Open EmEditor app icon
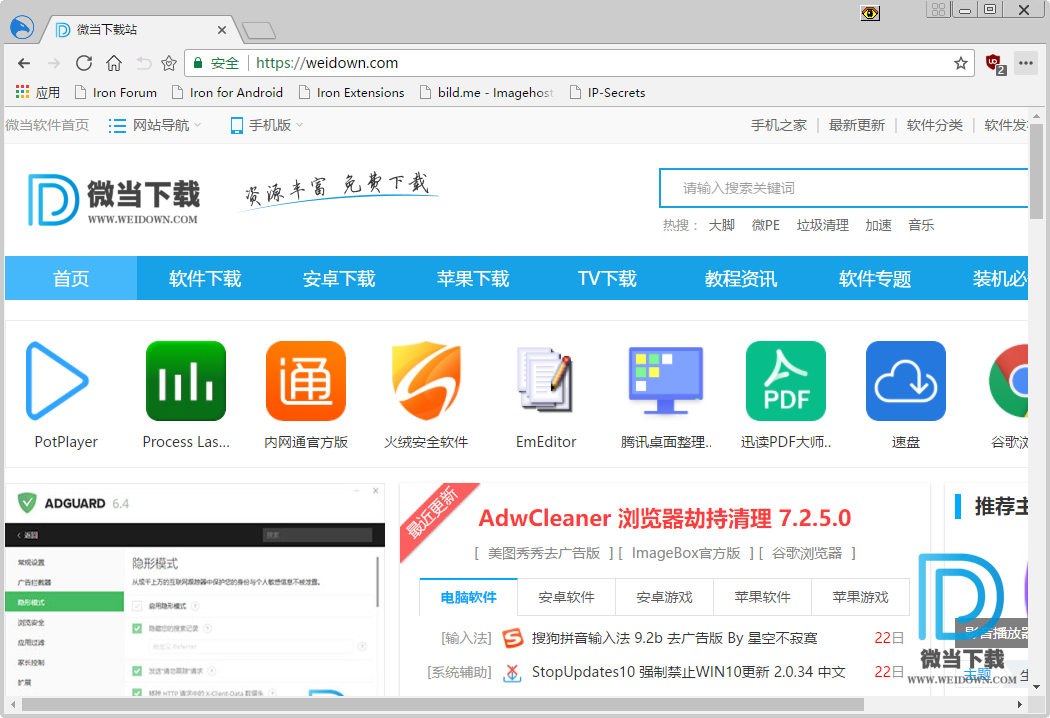Screen dimensions: 1050x718 tap(546, 380)
